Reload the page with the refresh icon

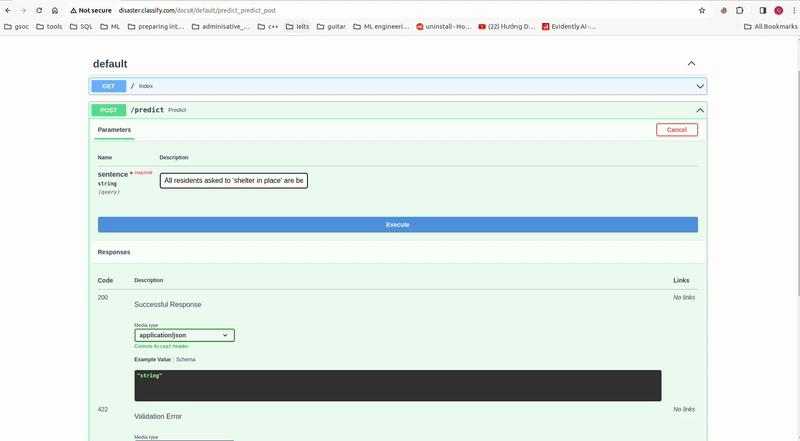(39, 10)
